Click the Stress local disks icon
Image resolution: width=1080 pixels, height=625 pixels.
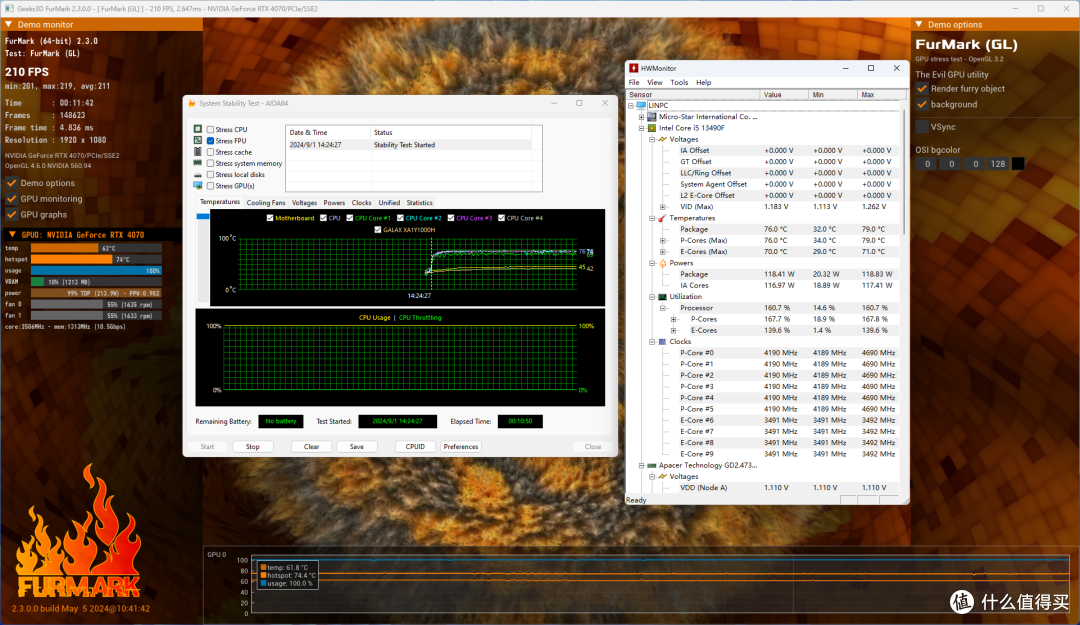point(198,174)
